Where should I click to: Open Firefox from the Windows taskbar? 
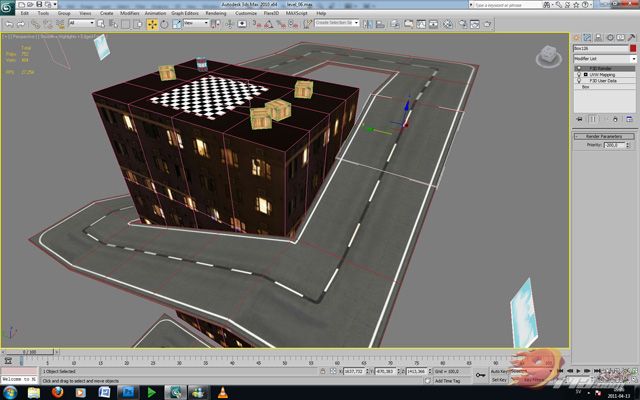tap(58, 392)
